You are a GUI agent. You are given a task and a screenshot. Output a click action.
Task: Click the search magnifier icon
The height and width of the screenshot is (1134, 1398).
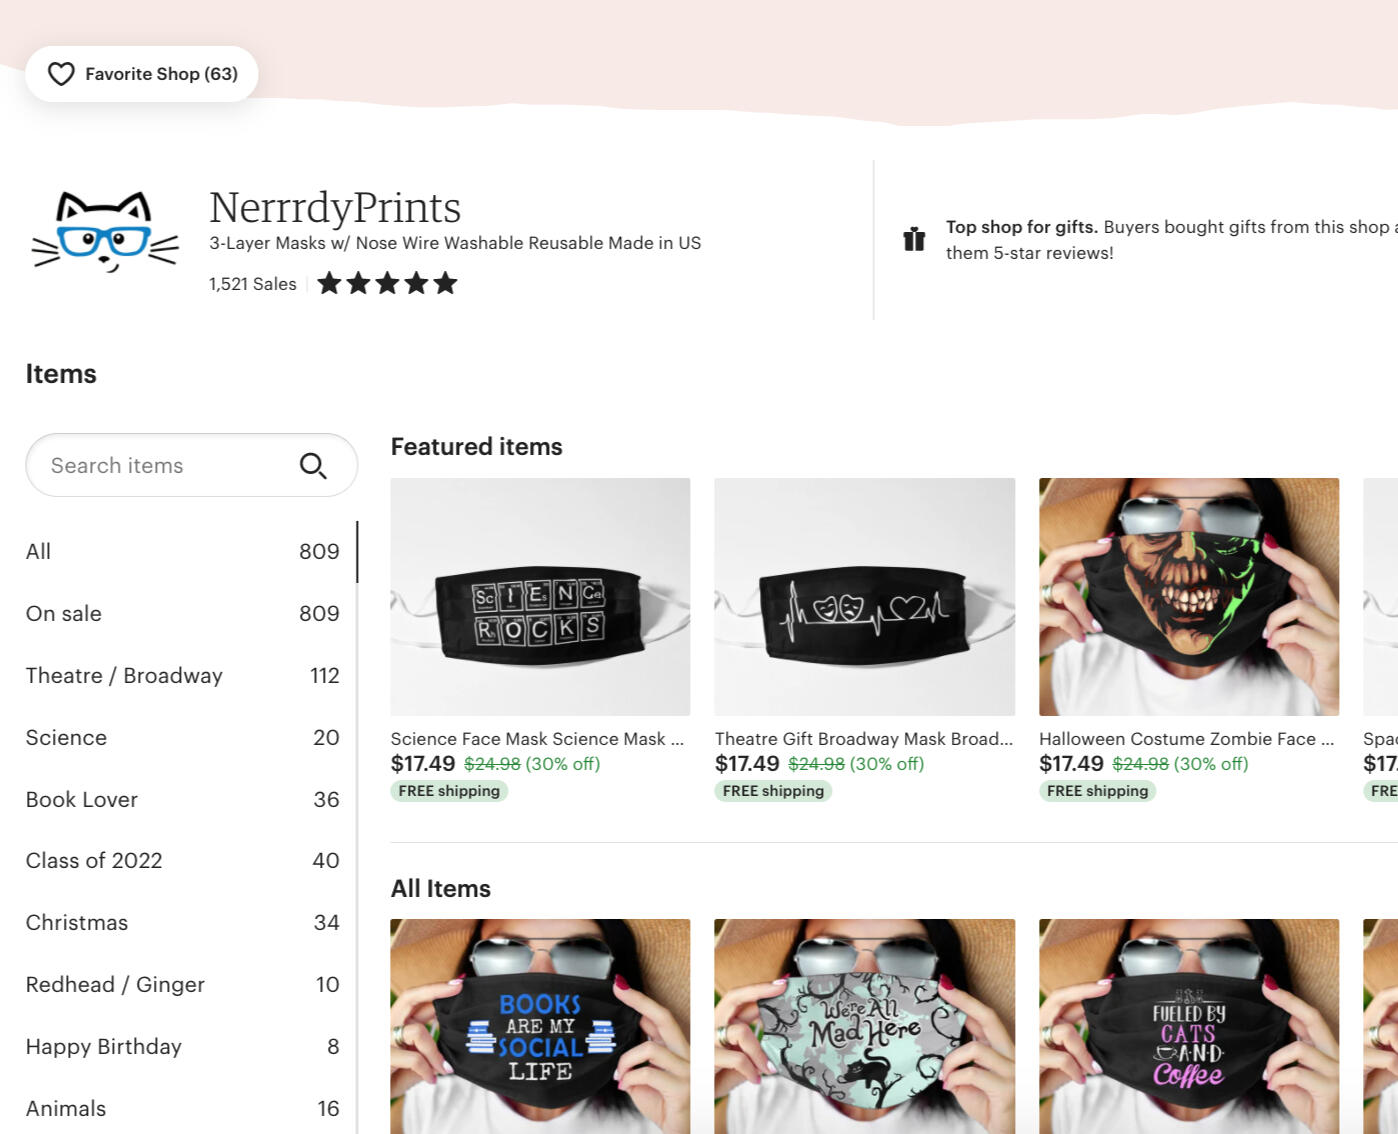coord(313,466)
